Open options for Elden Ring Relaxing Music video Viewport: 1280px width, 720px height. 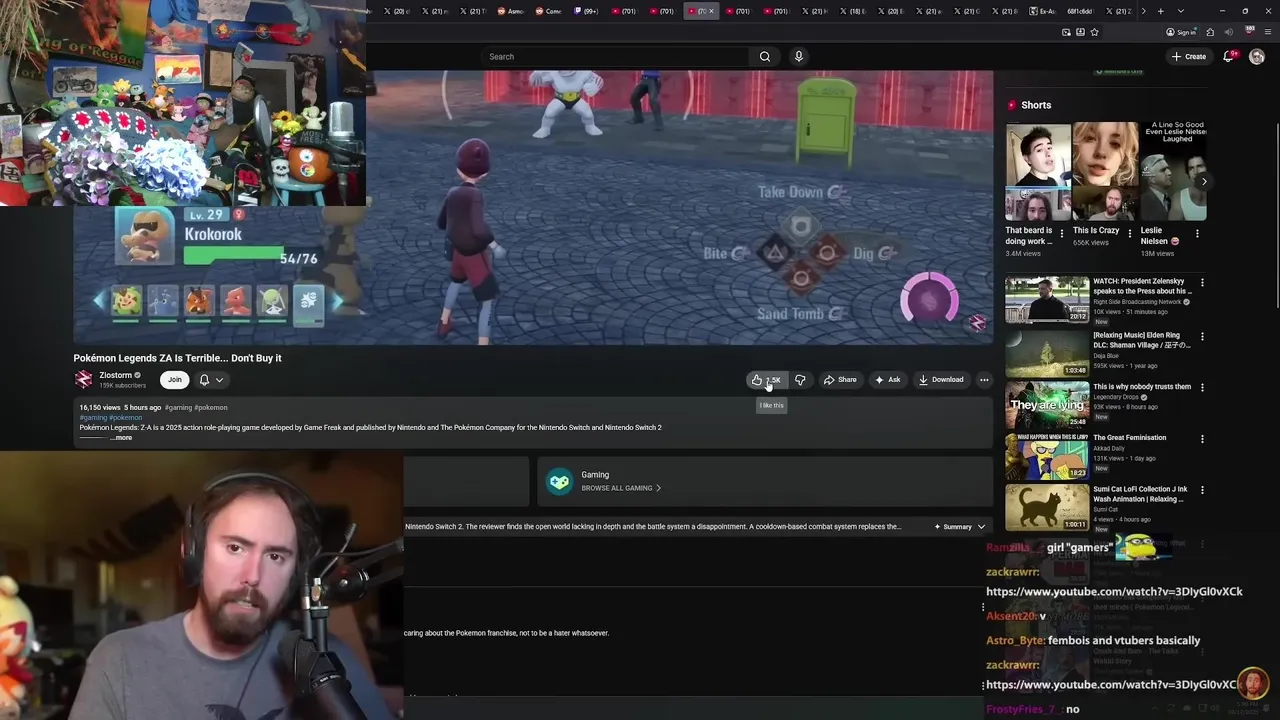pos(1202,337)
